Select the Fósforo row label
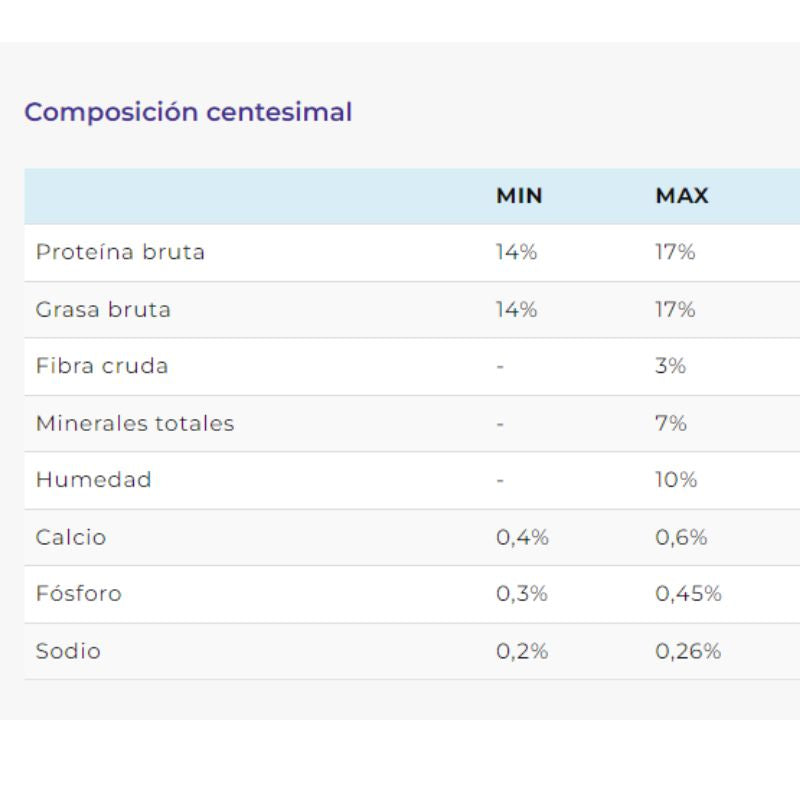This screenshot has width=800, height=800. pyautogui.click(x=79, y=594)
